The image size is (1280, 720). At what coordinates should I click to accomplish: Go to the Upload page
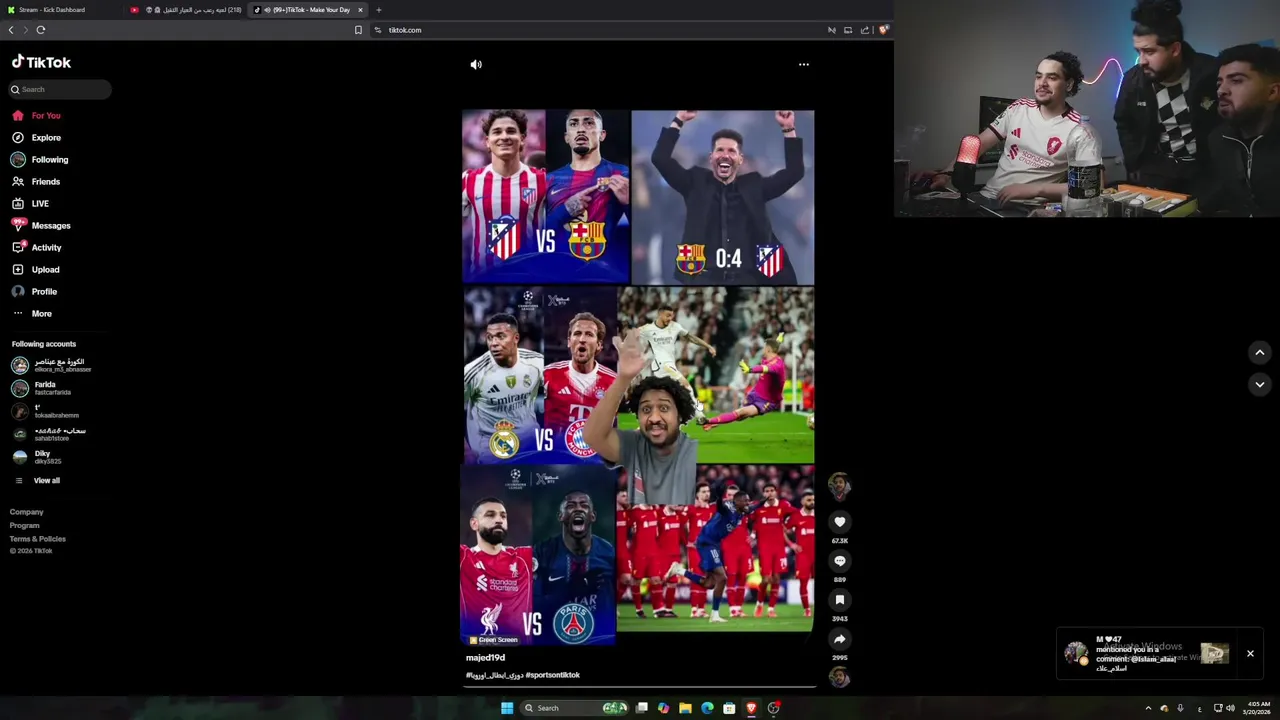click(35, 270)
